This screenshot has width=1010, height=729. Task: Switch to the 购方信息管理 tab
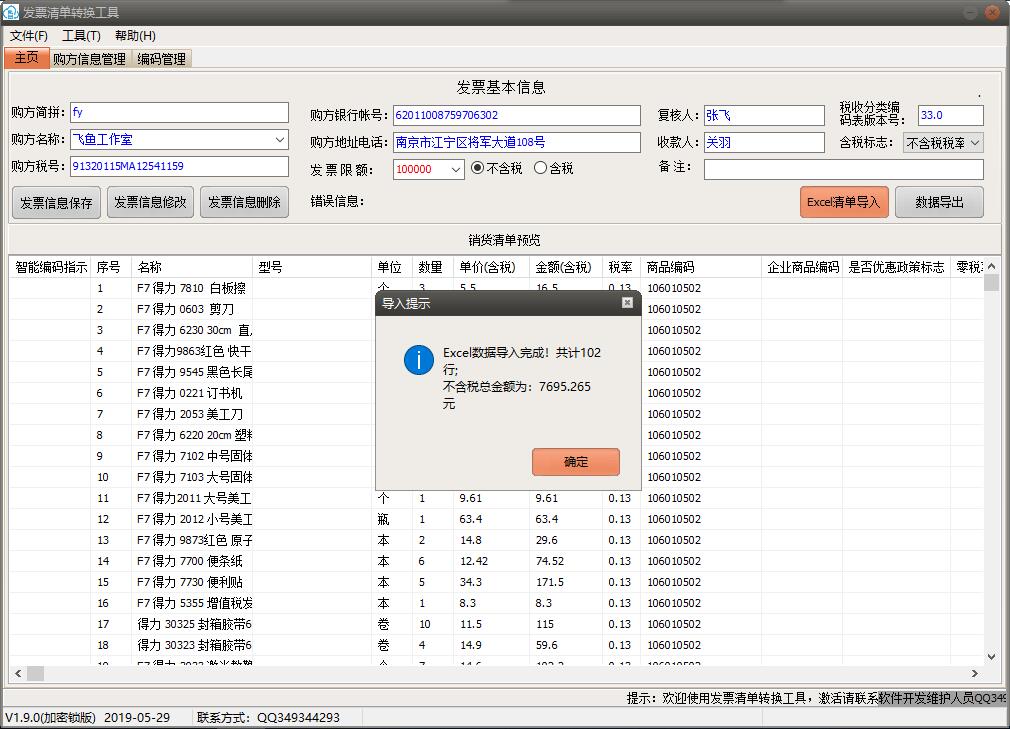point(89,59)
